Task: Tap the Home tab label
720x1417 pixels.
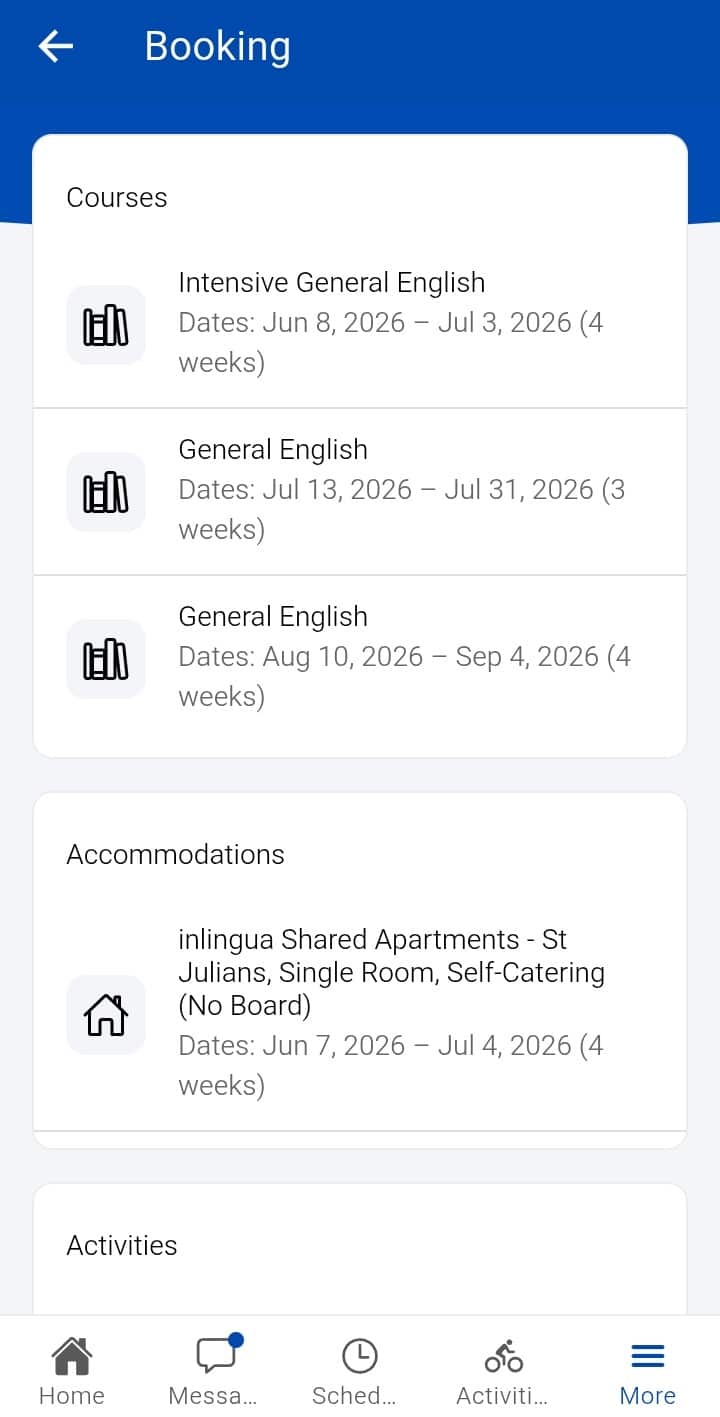Action: (72, 1395)
